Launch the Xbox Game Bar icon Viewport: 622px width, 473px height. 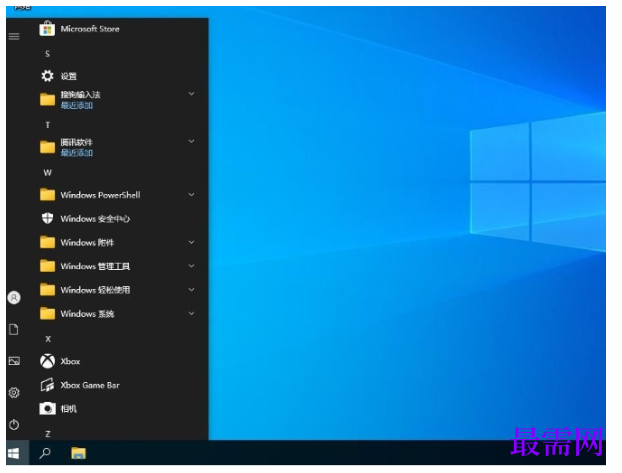pos(48,385)
